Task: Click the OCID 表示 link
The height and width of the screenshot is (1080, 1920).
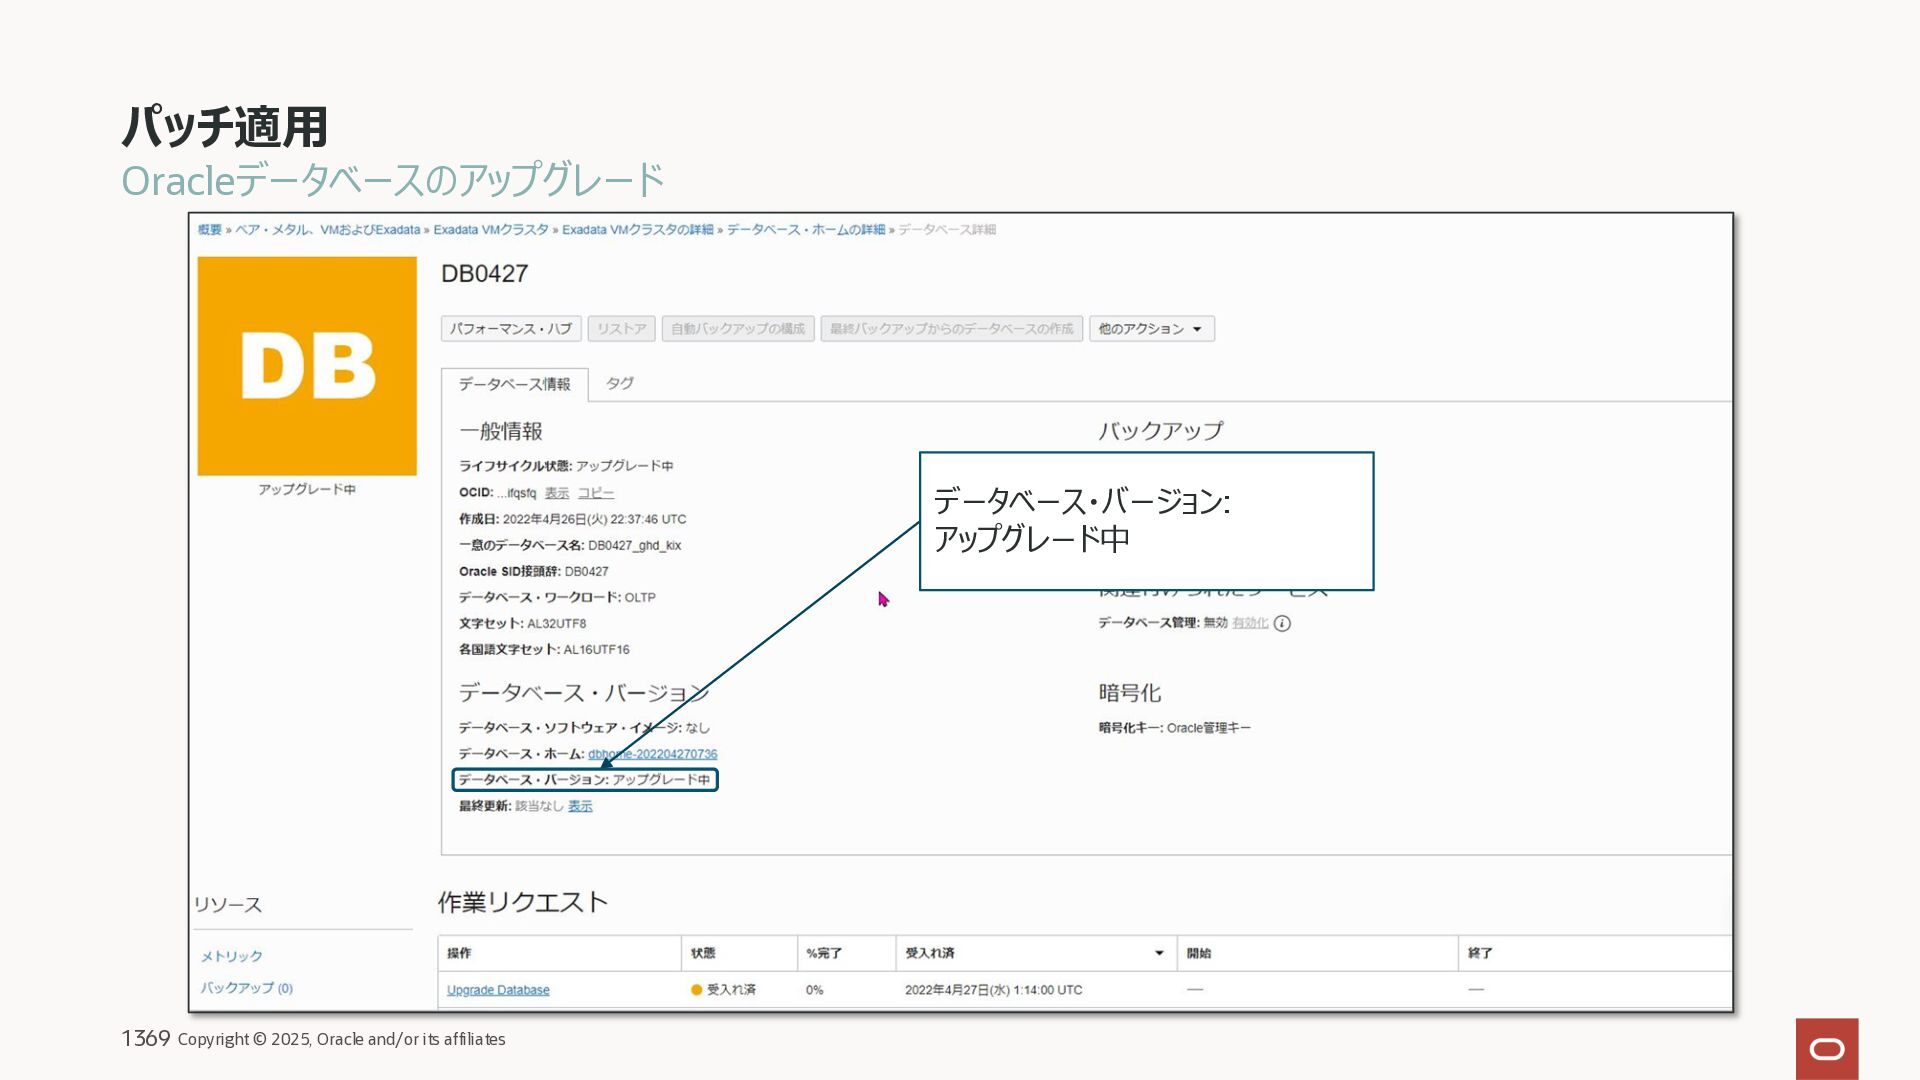Action: pos(556,493)
